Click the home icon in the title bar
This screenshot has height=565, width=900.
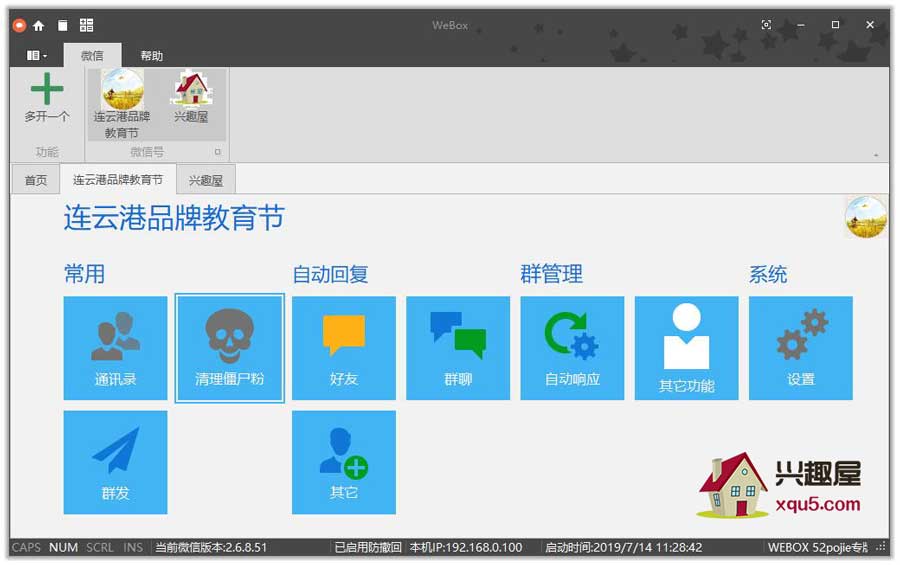38,25
